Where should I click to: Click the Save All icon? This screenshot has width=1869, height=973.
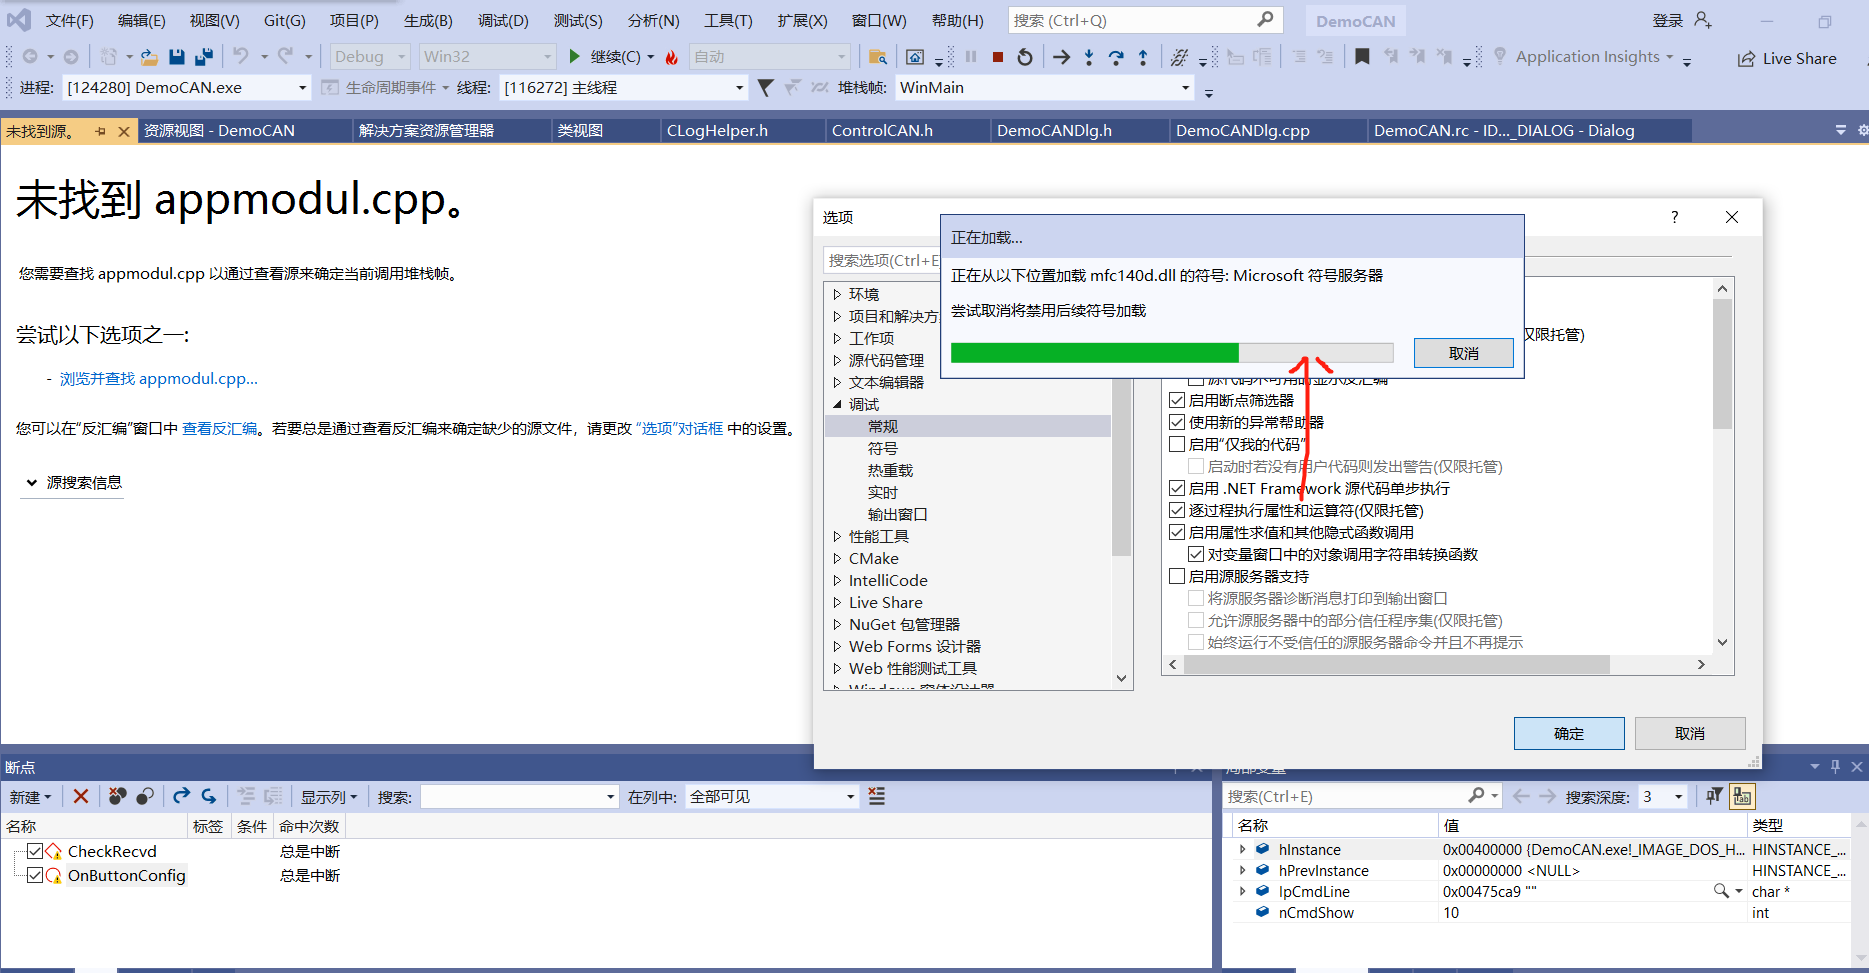pyautogui.click(x=203, y=56)
